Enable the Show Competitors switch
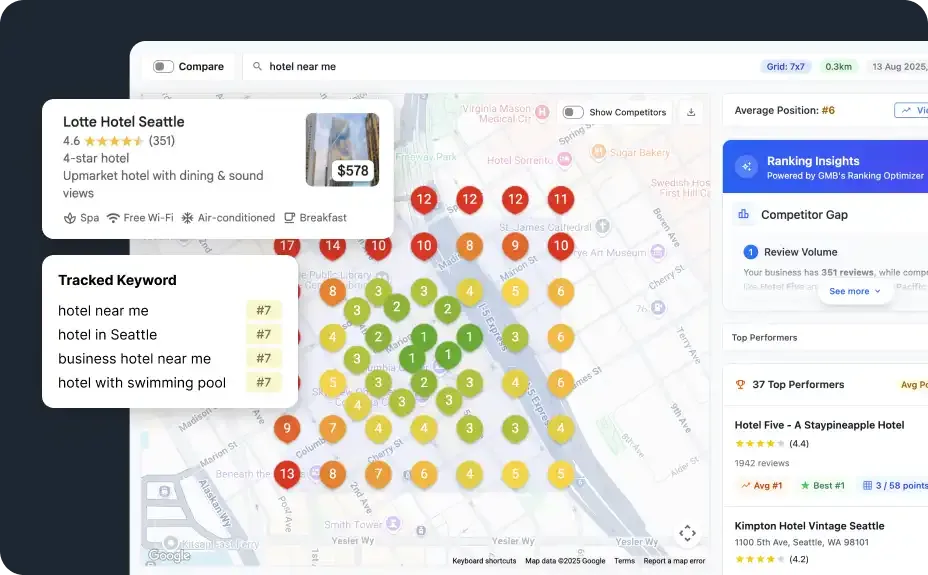This screenshot has width=928, height=575. pos(573,112)
